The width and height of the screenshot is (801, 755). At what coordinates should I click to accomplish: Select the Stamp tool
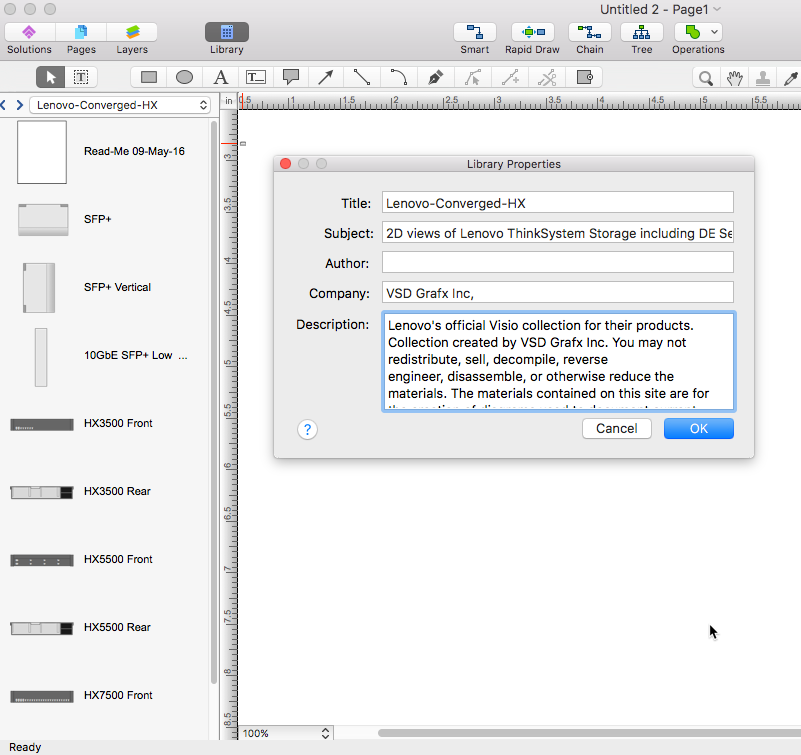(x=763, y=78)
